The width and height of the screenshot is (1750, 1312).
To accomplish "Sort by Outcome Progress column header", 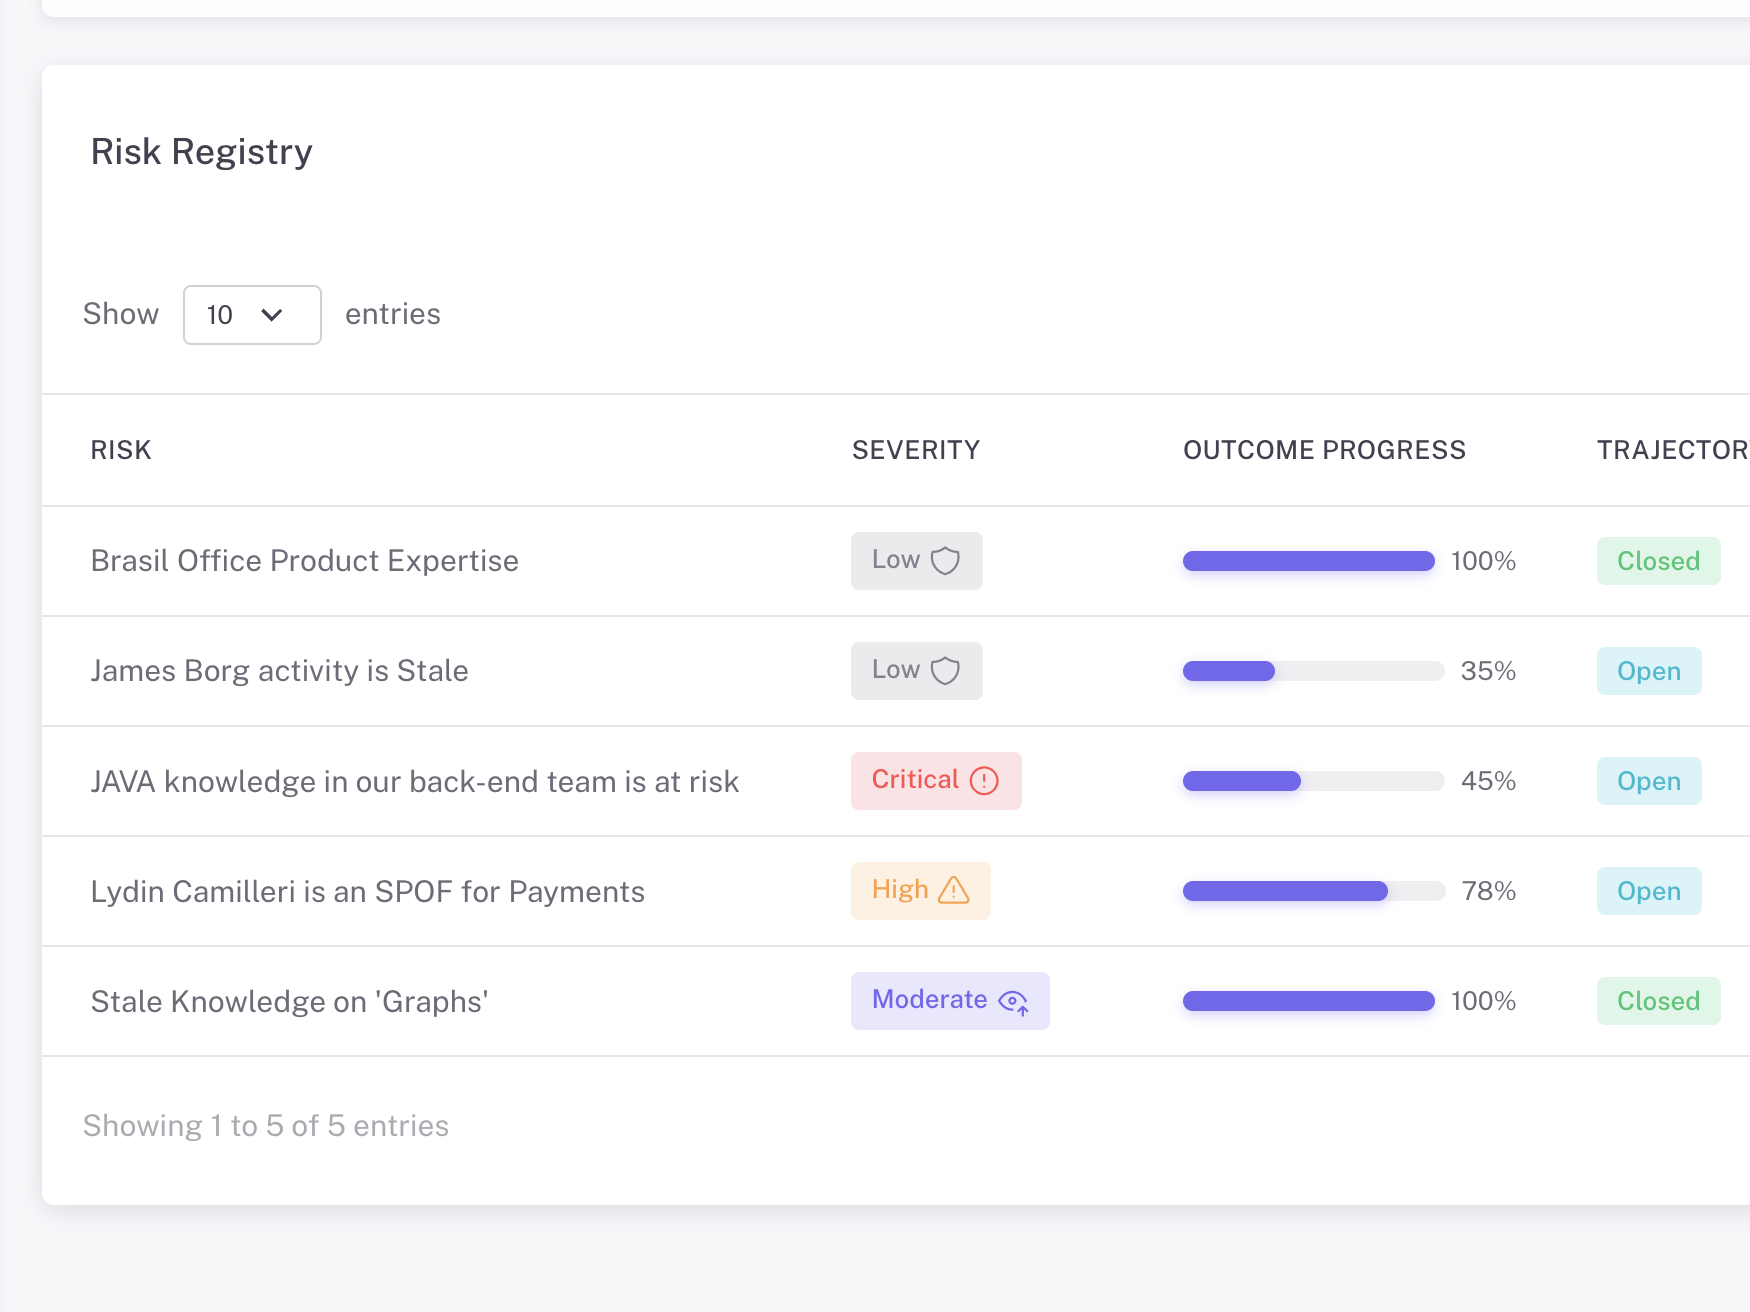I will pos(1323,450).
